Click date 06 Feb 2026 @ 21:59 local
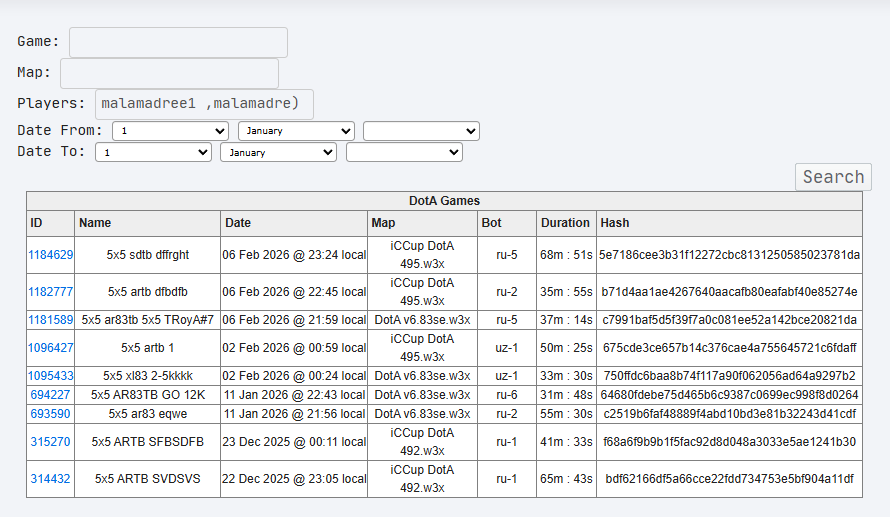Image resolution: width=890 pixels, height=517 pixels. [294, 320]
